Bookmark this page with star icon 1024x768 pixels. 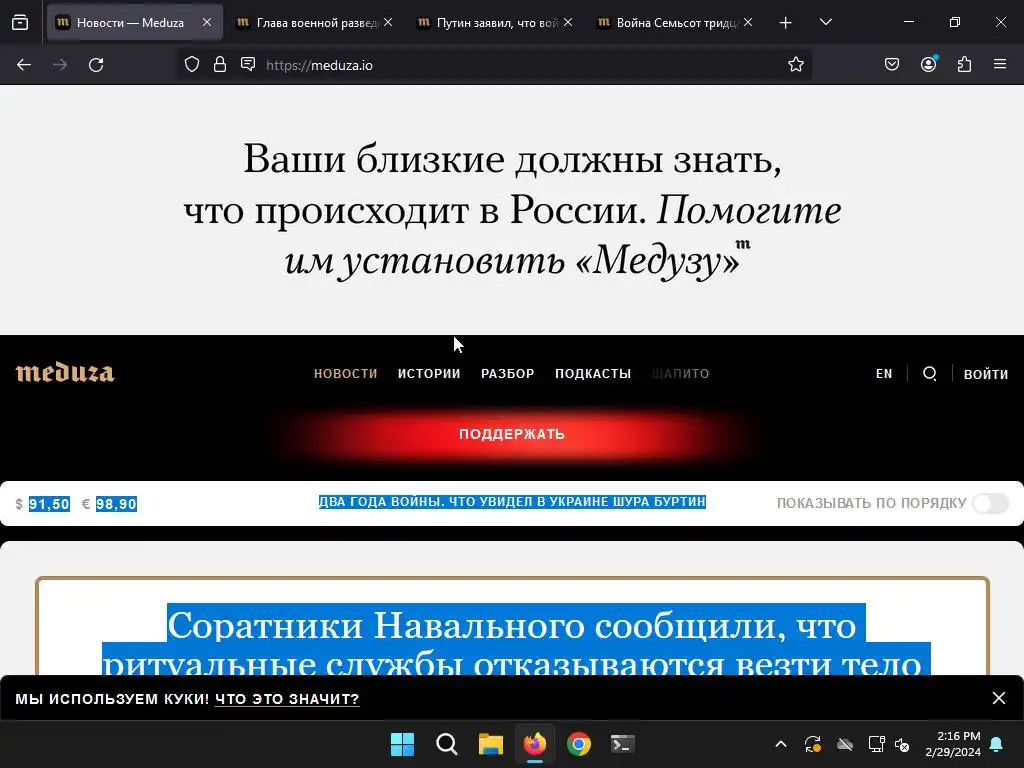click(795, 65)
